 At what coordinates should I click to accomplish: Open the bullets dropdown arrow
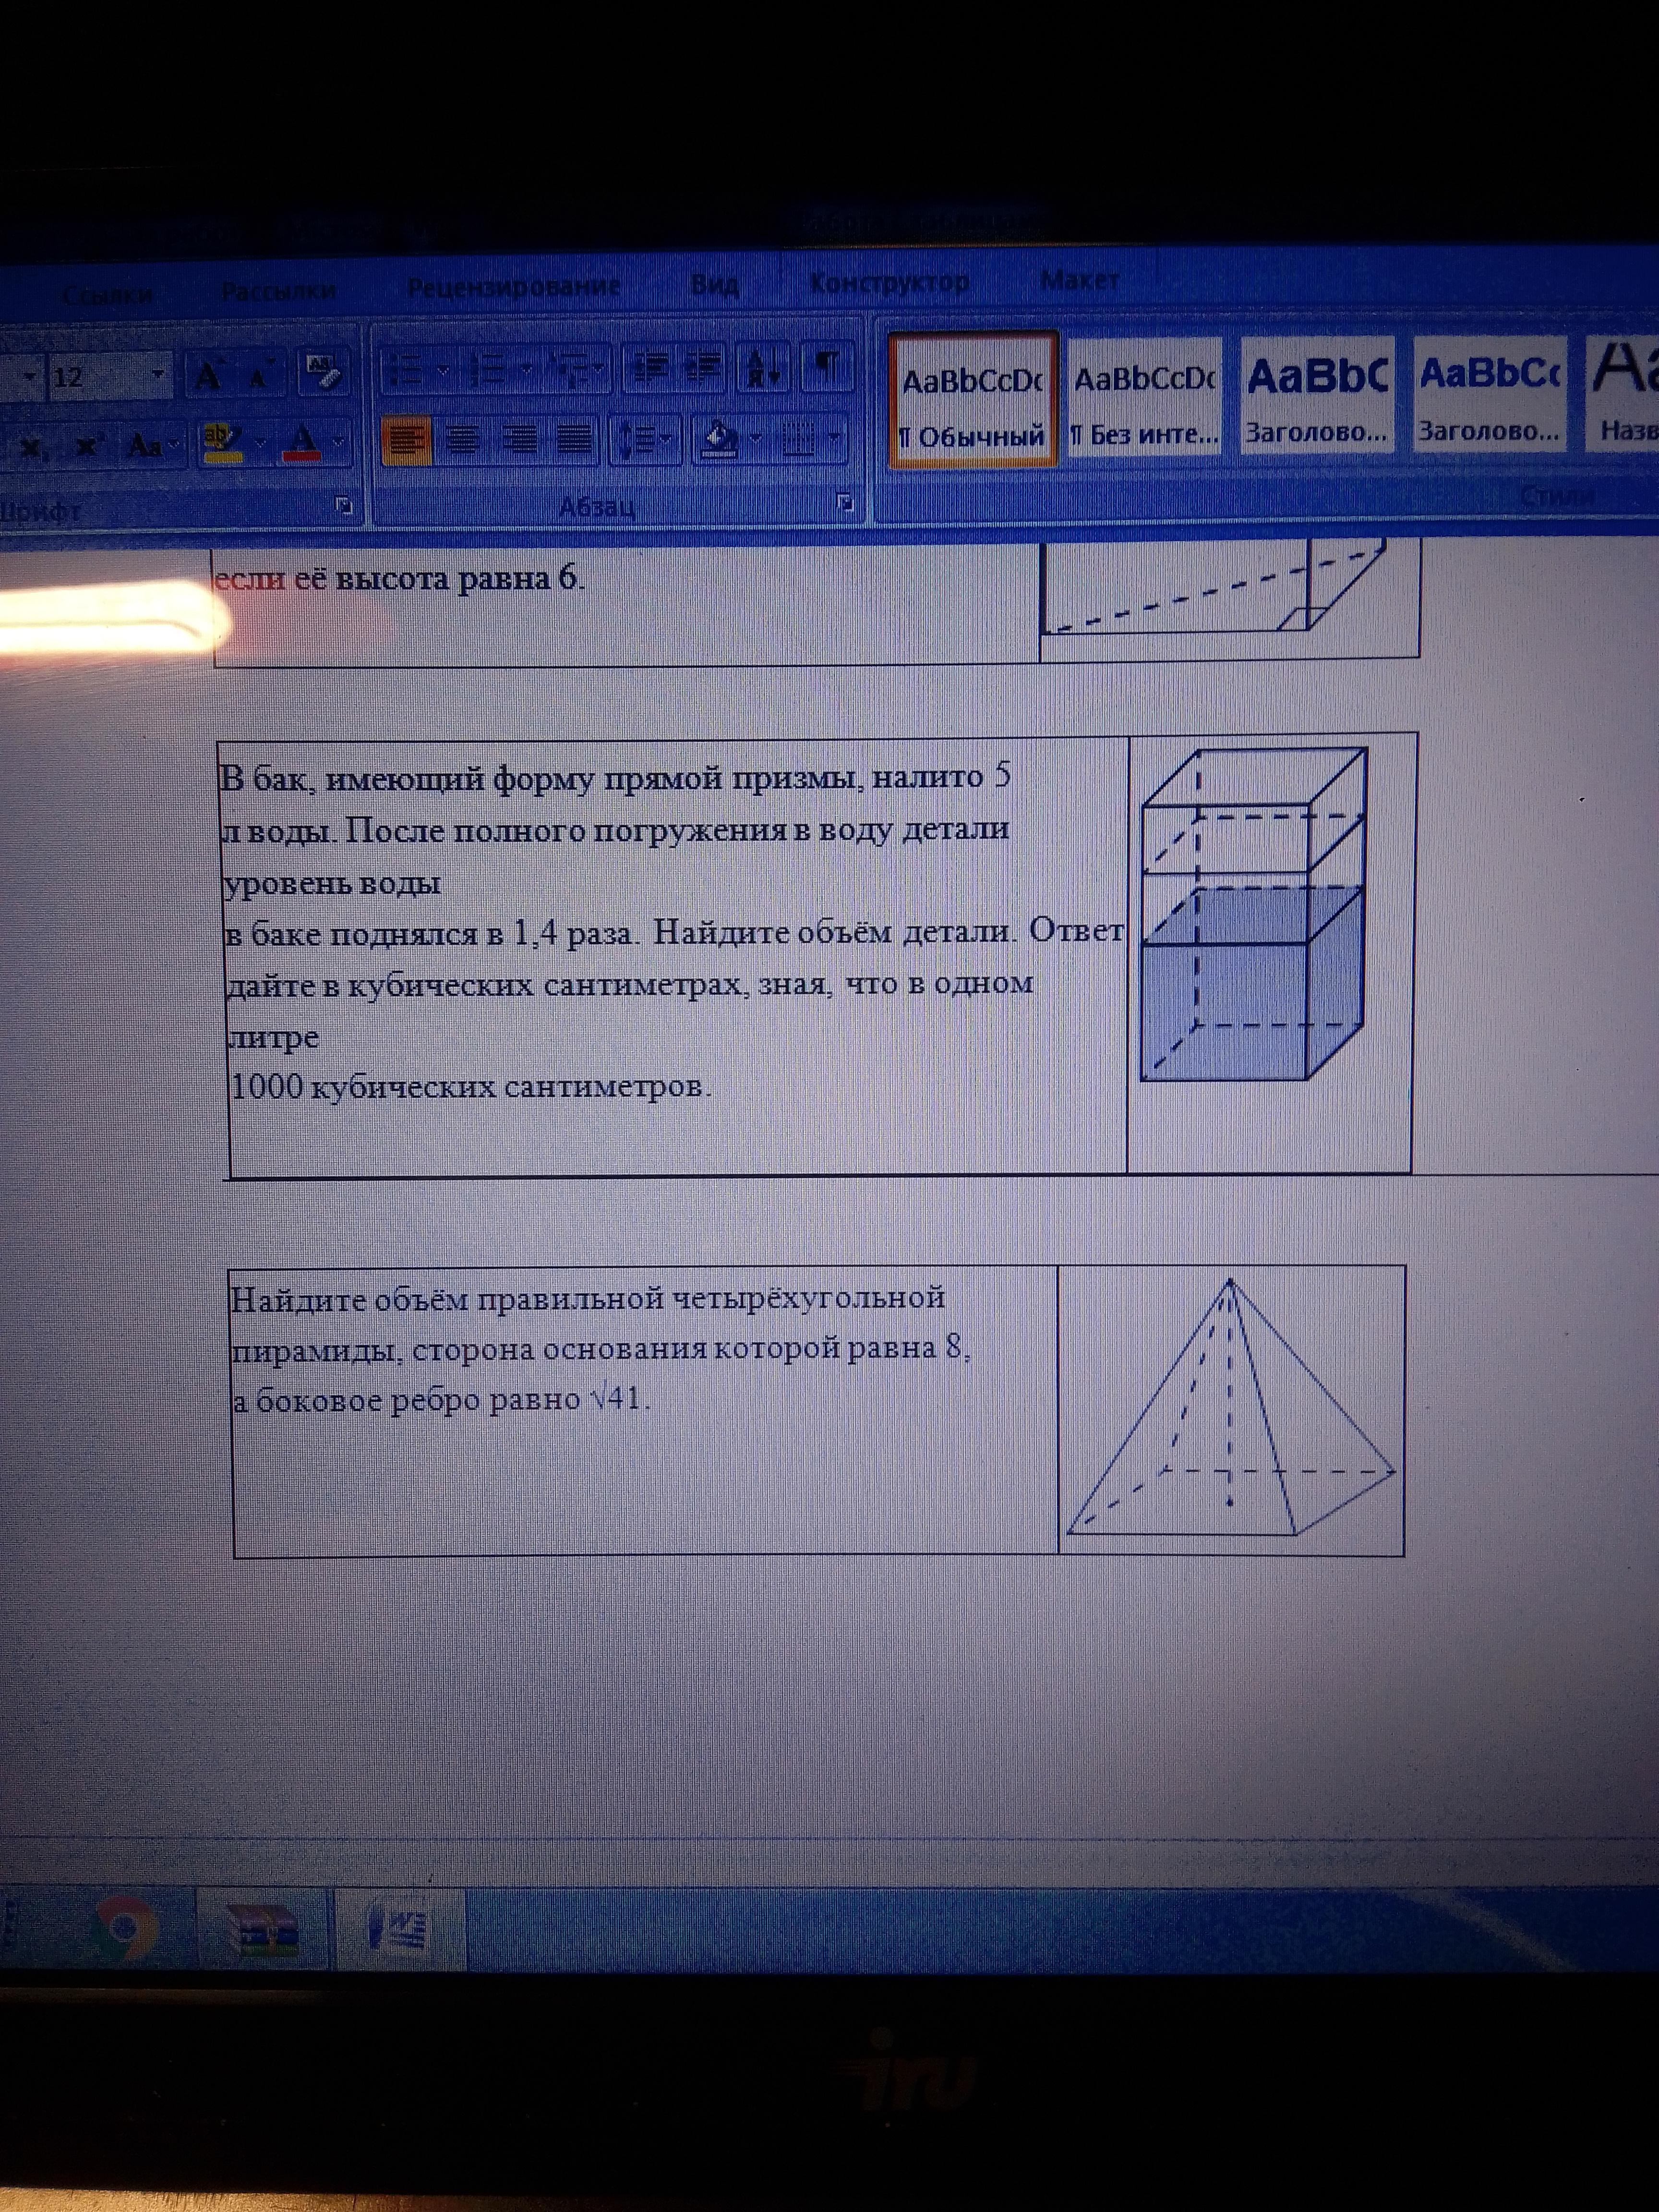(444, 371)
